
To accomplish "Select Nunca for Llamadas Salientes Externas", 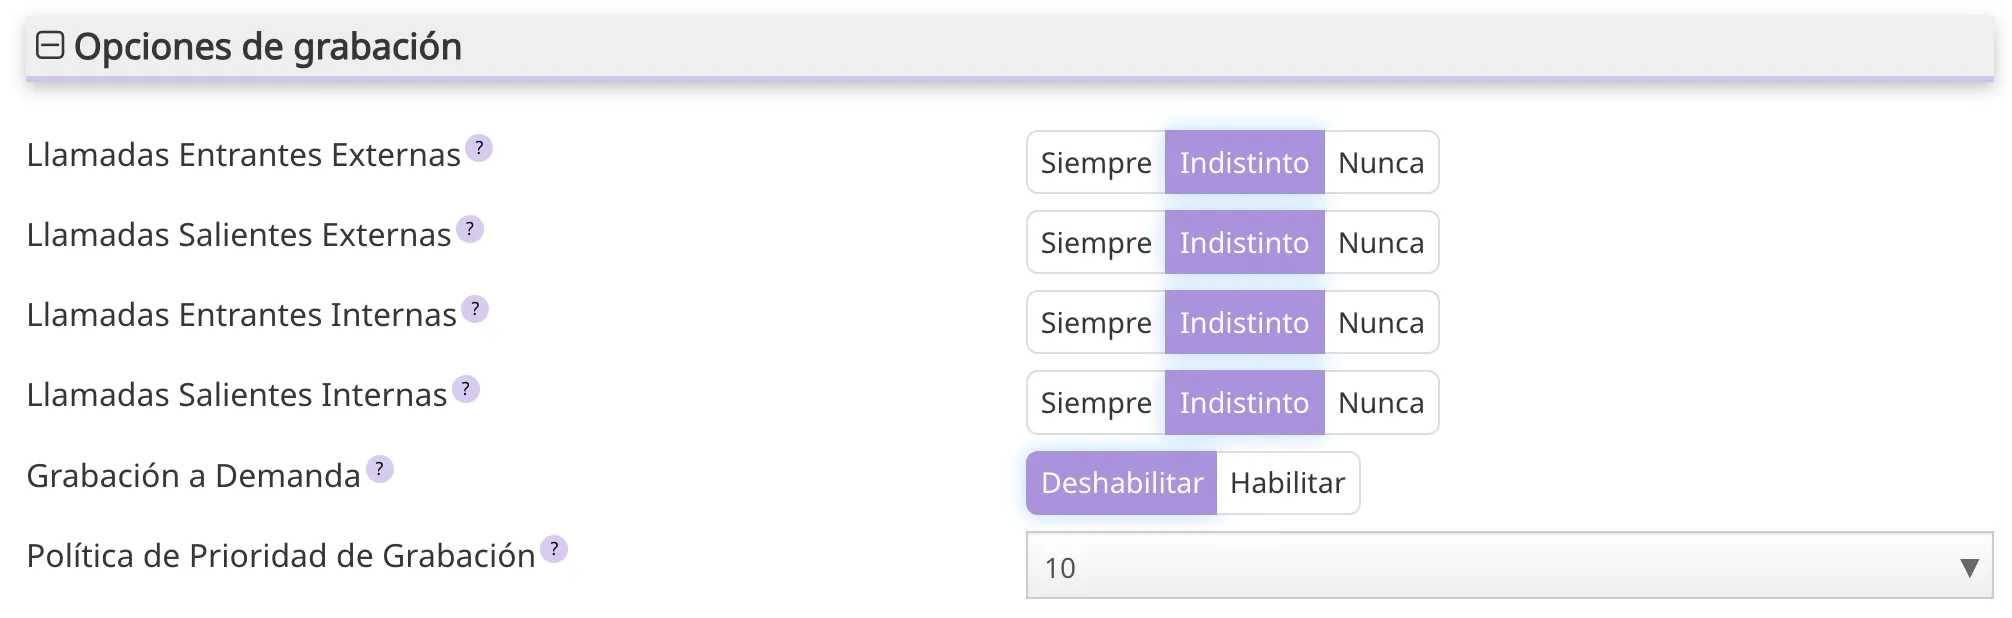I will pyautogui.click(x=1381, y=242).
